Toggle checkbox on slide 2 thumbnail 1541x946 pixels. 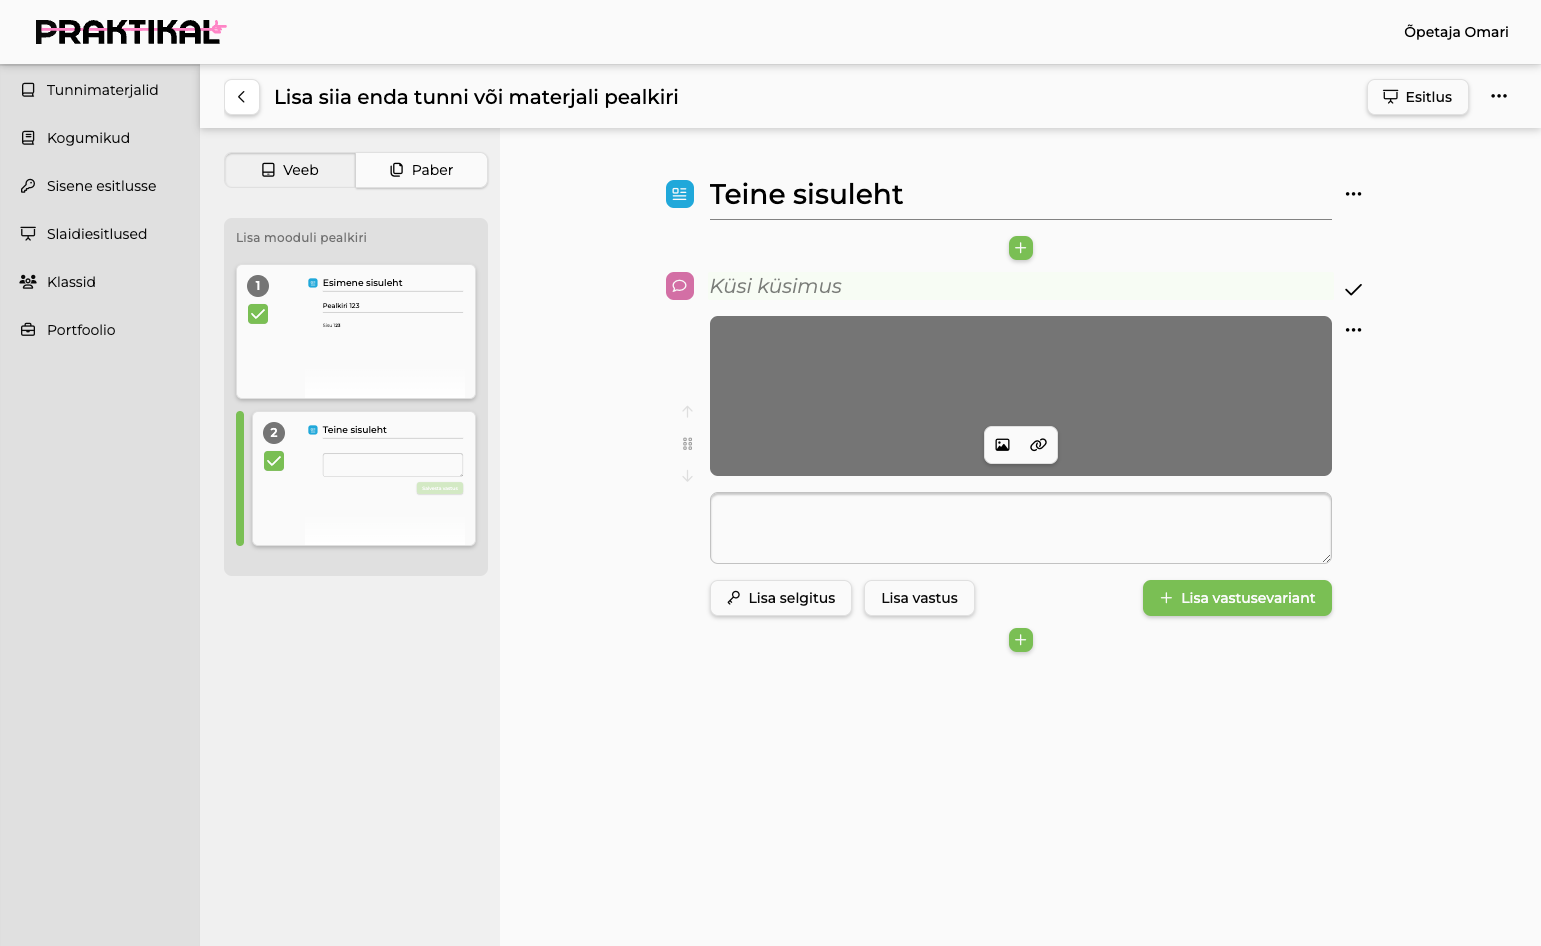point(274,461)
